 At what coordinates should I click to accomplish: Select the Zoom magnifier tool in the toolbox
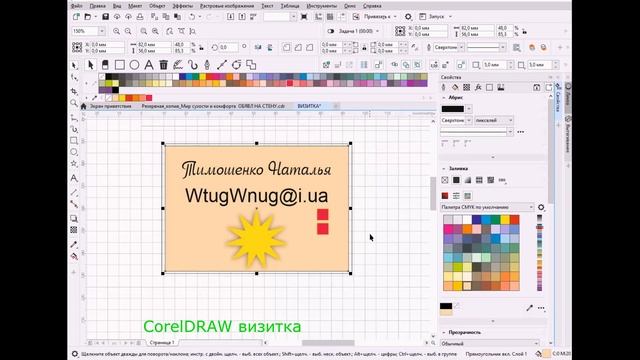click(x=74, y=103)
